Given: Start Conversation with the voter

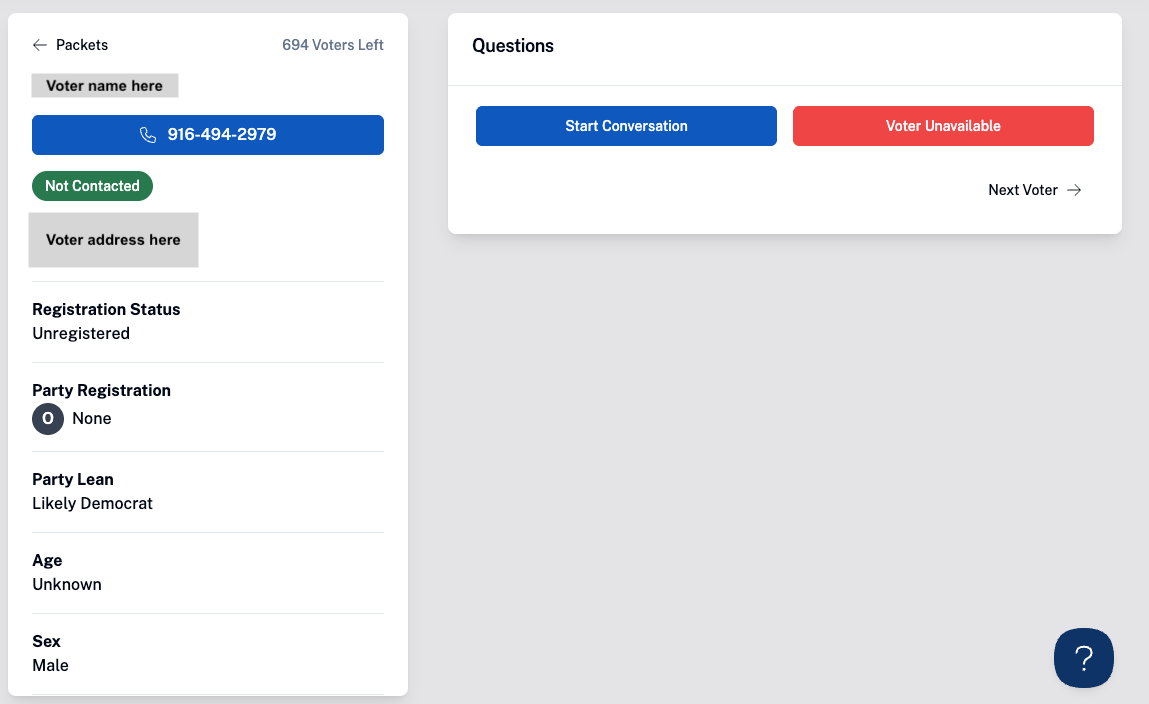Looking at the screenshot, I should coord(626,126).
